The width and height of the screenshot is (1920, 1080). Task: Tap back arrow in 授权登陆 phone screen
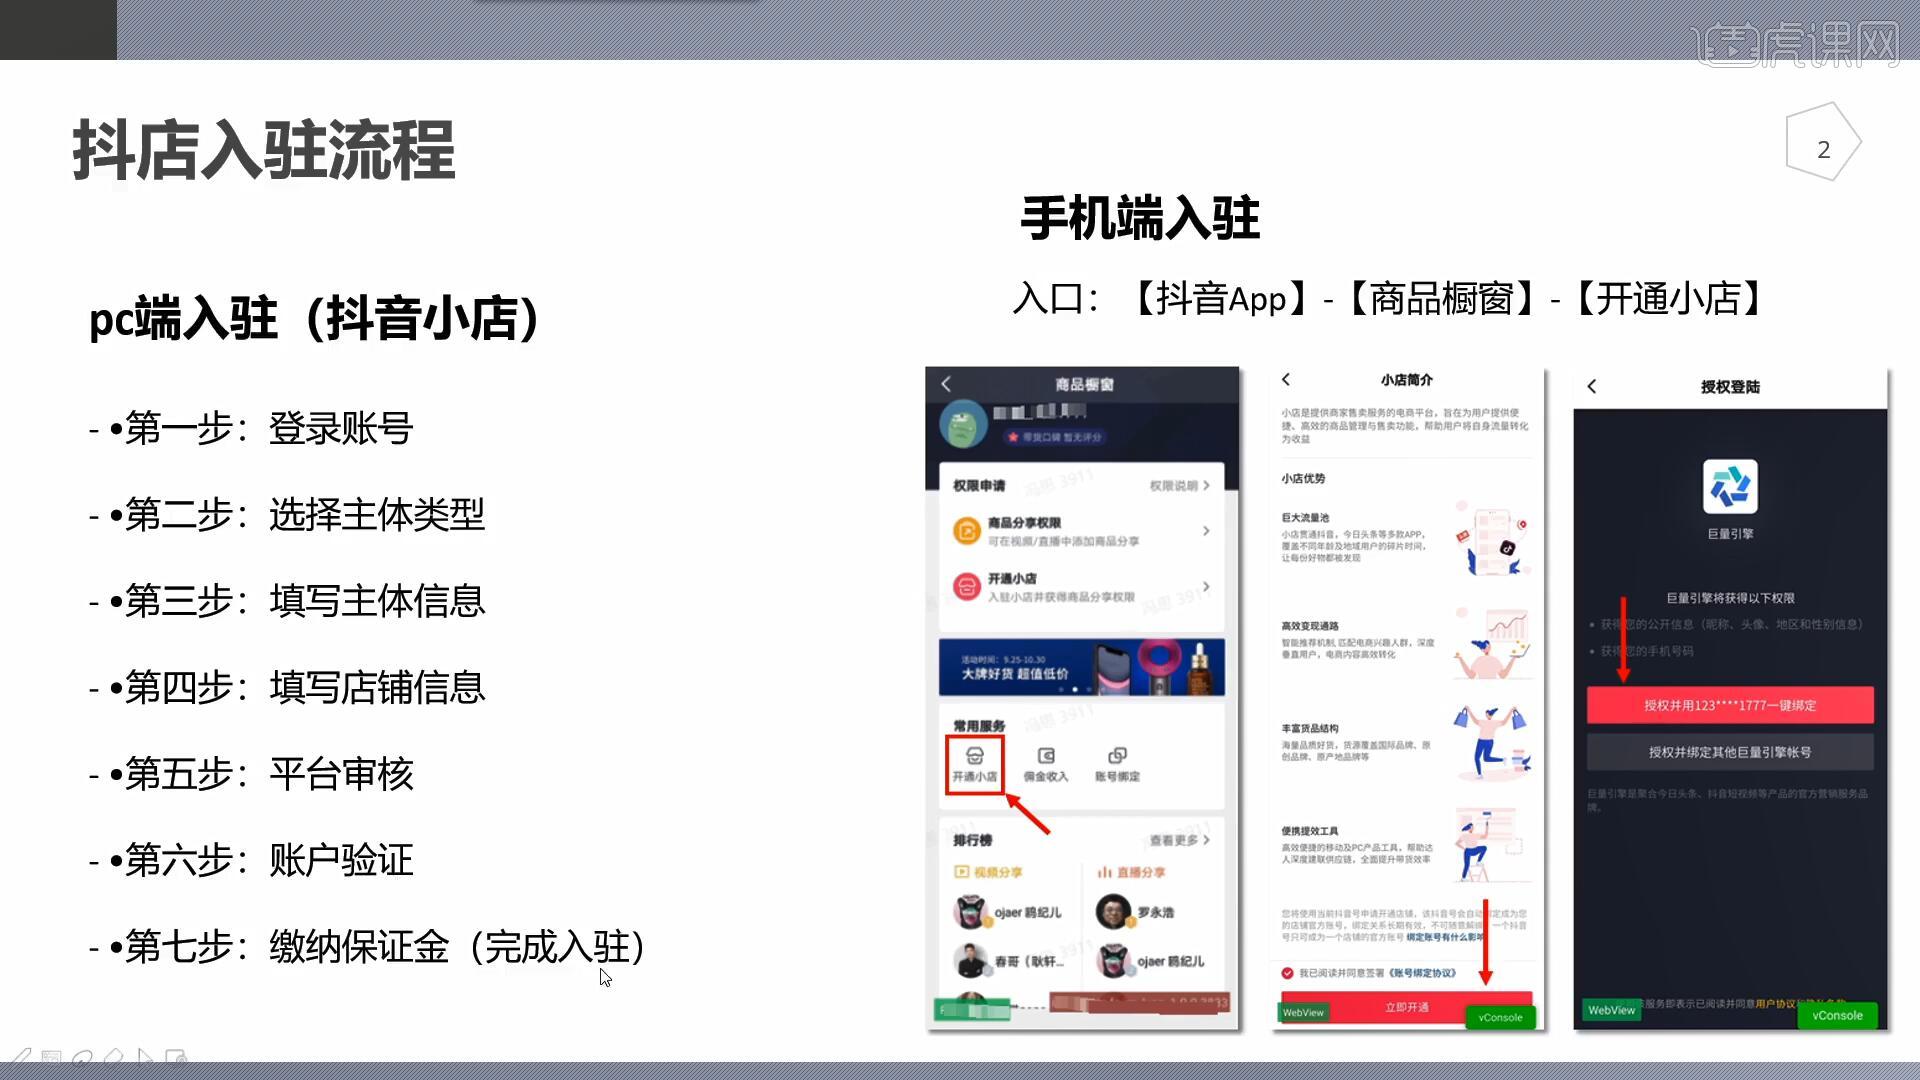click(x=1592, y=386)
